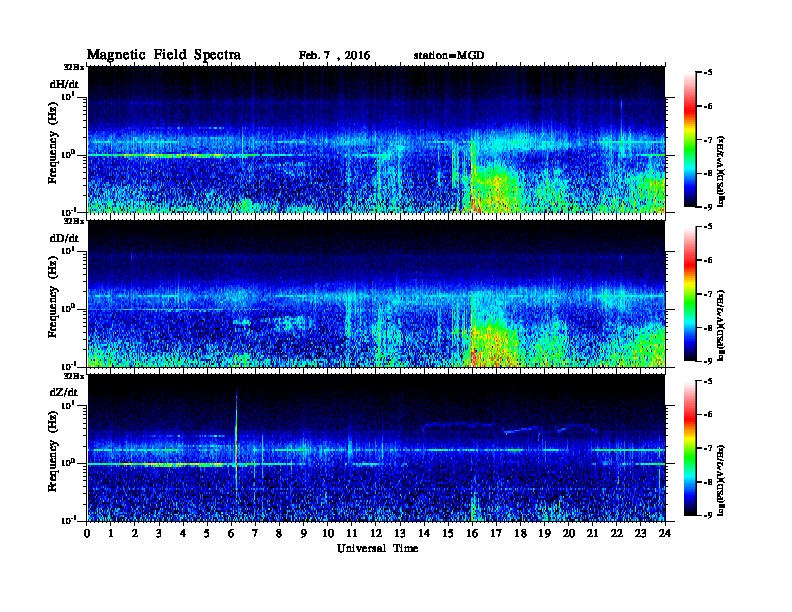792x612 pixels.
Task: Click the time axis tick label "15"
Action: coord(449,534)
